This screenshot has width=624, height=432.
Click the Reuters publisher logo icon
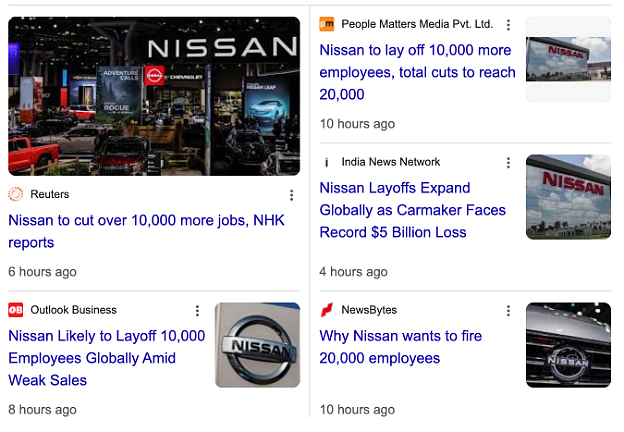16,194
